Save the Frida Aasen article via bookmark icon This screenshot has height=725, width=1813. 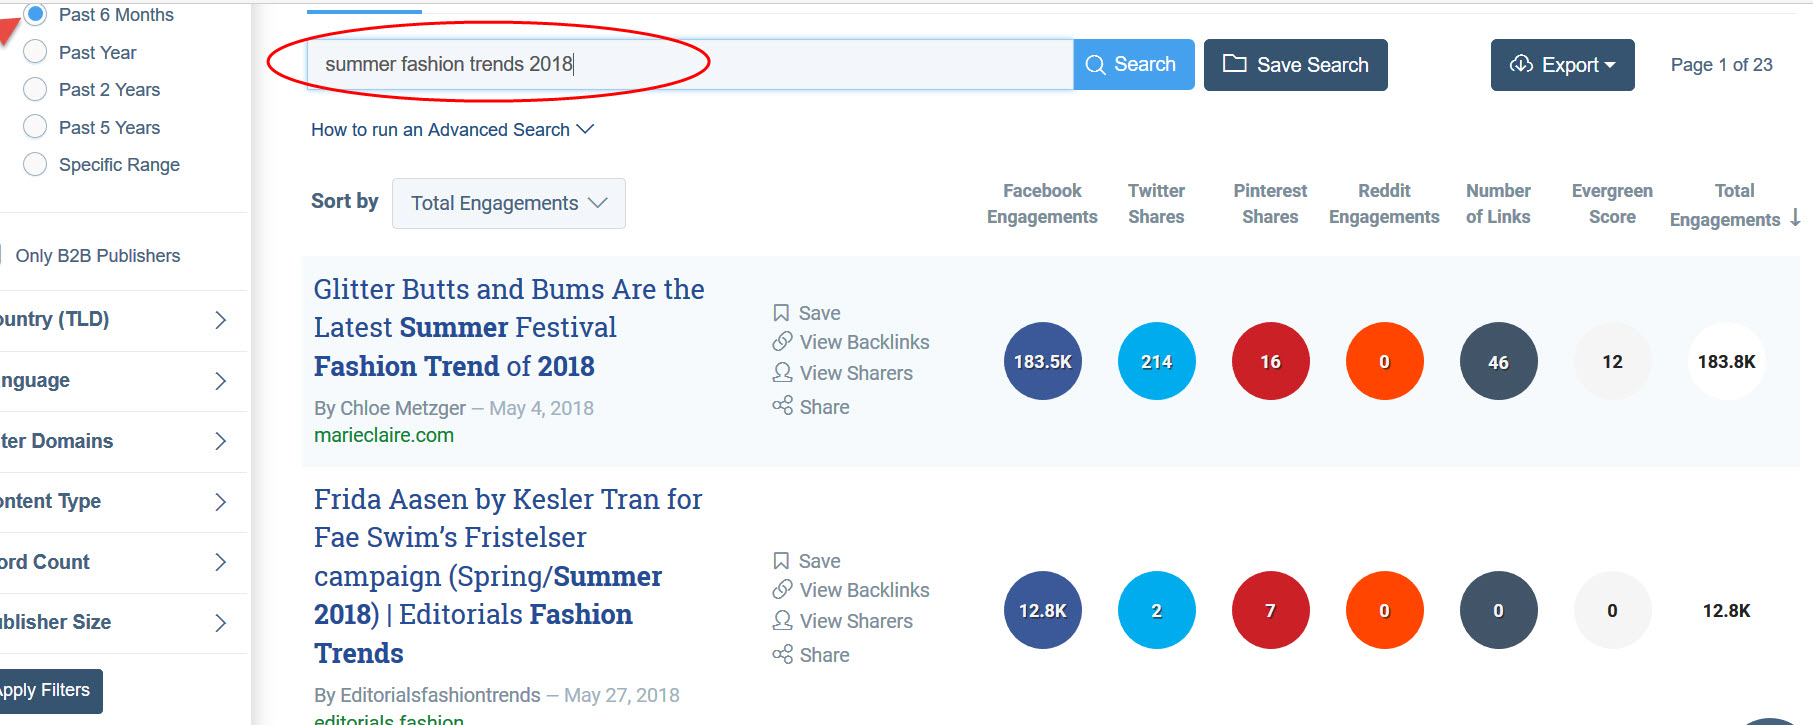[782, 561]
